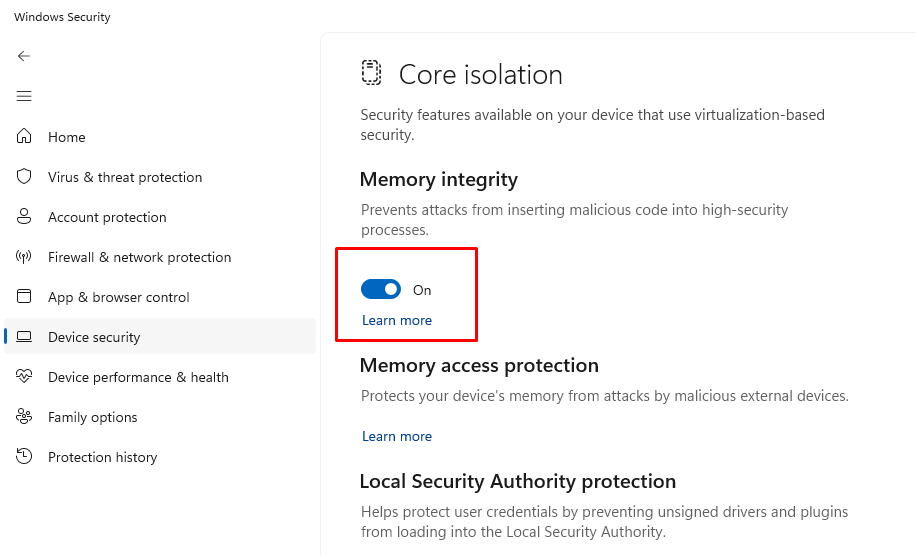Viewport: 916px width, 556px height.
Task: Click the Memory access protection heading
Action: pos(479,366)
